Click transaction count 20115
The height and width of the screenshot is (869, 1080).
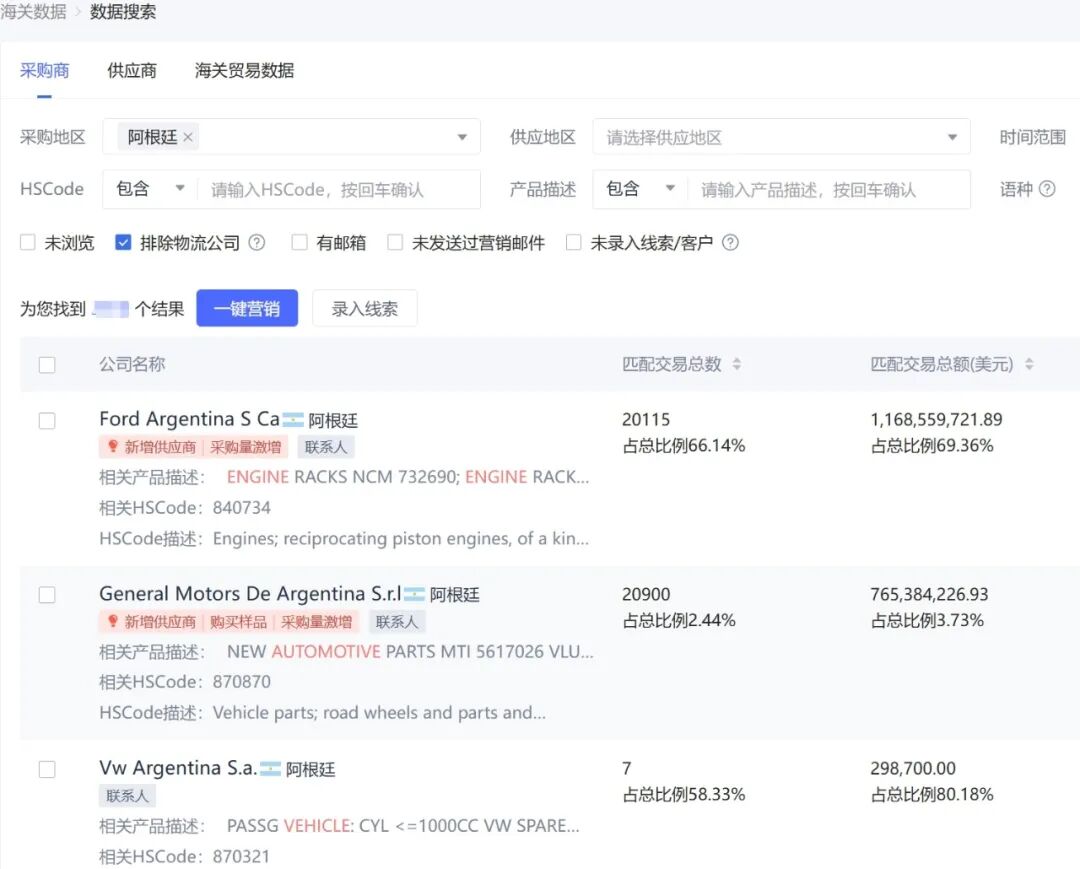point(646,419)
